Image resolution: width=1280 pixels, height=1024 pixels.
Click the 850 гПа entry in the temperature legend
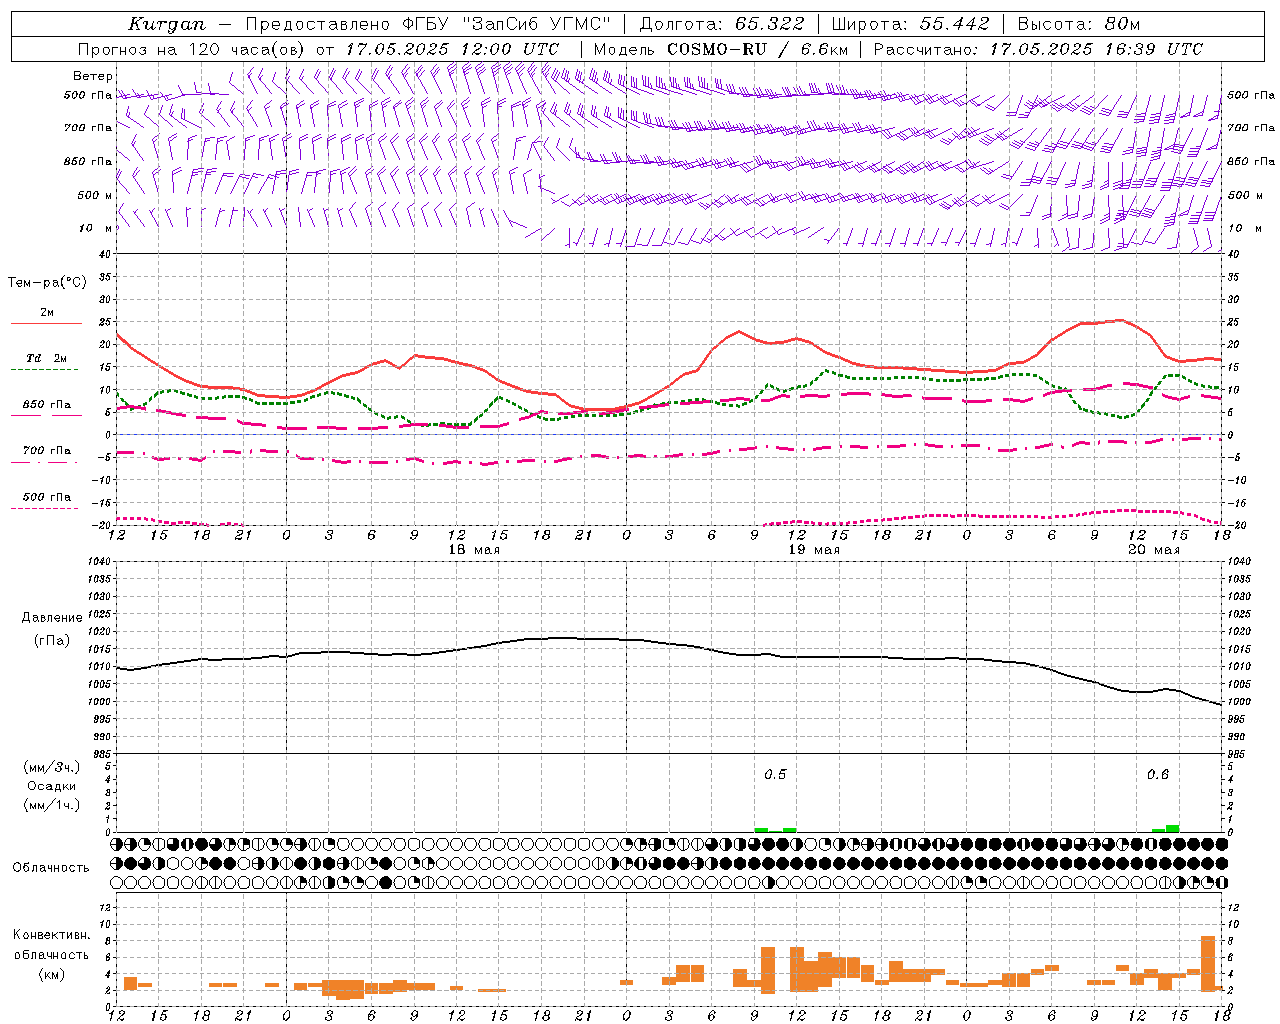coord(47,405)
